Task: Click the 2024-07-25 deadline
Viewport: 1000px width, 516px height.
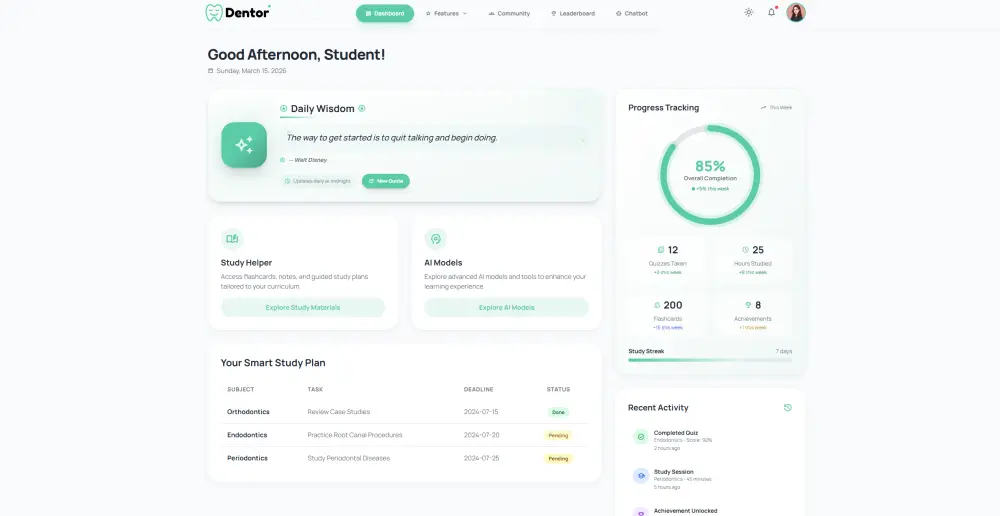Action: (x=482, y=458)
